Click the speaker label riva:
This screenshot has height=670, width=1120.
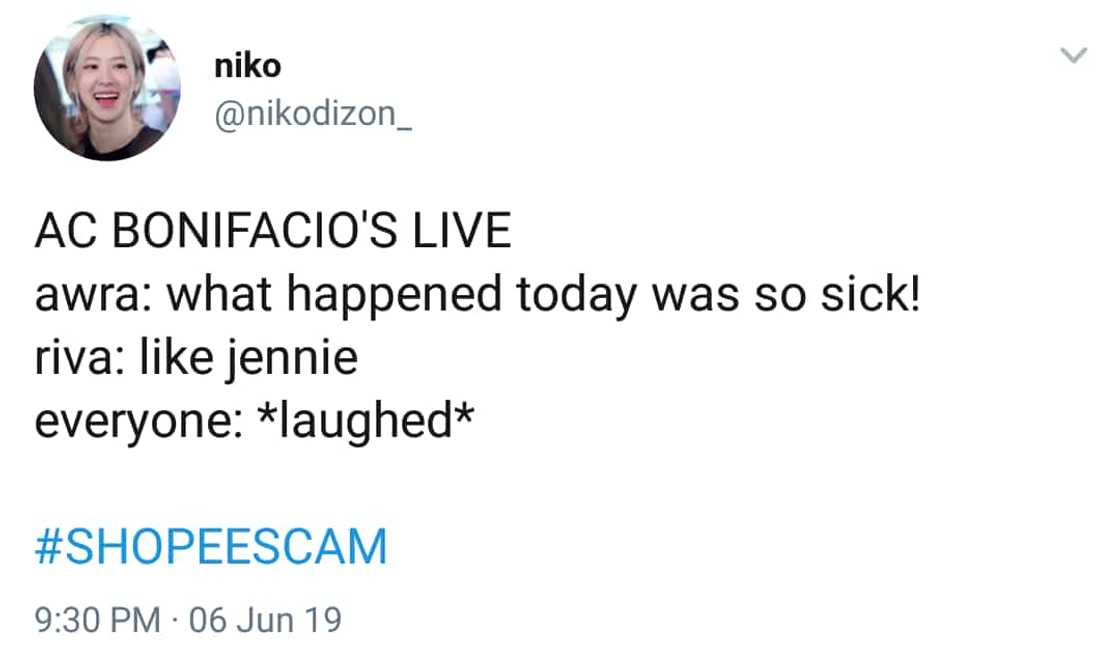coord(79,359)
